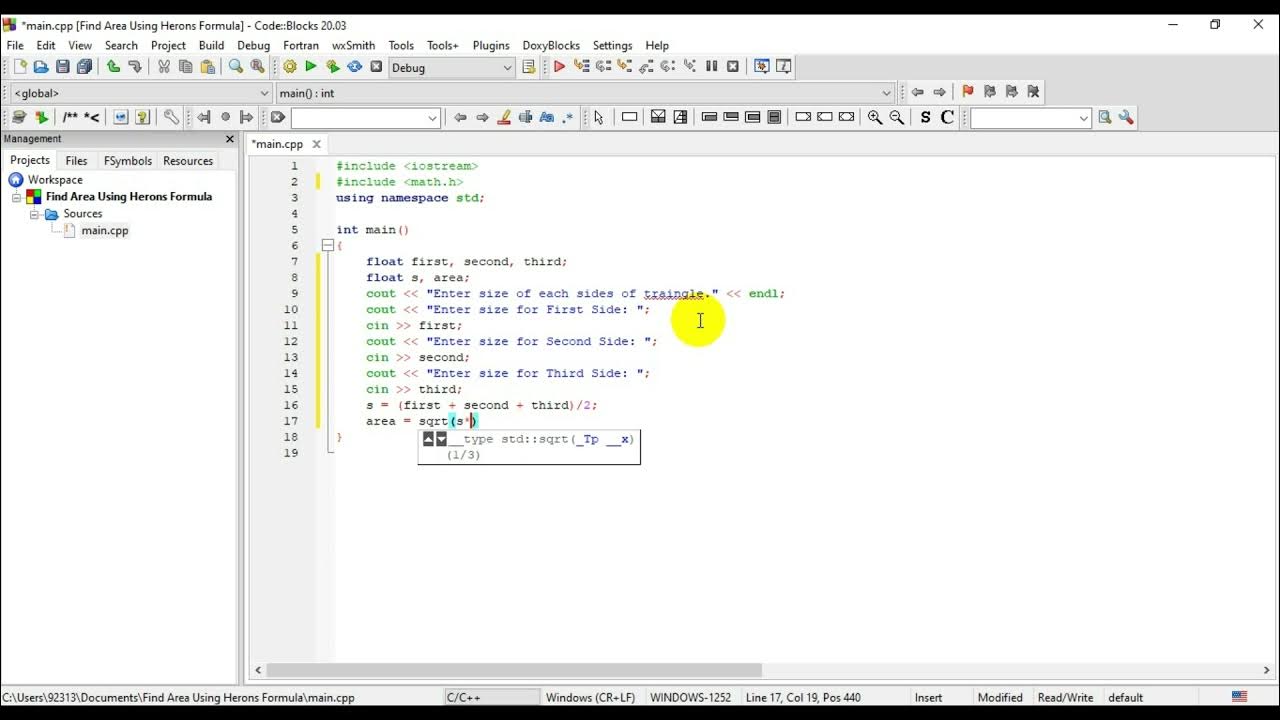Select the Workspace tree node
Screen dimensions: 1280x720
[x=55, y=180]
